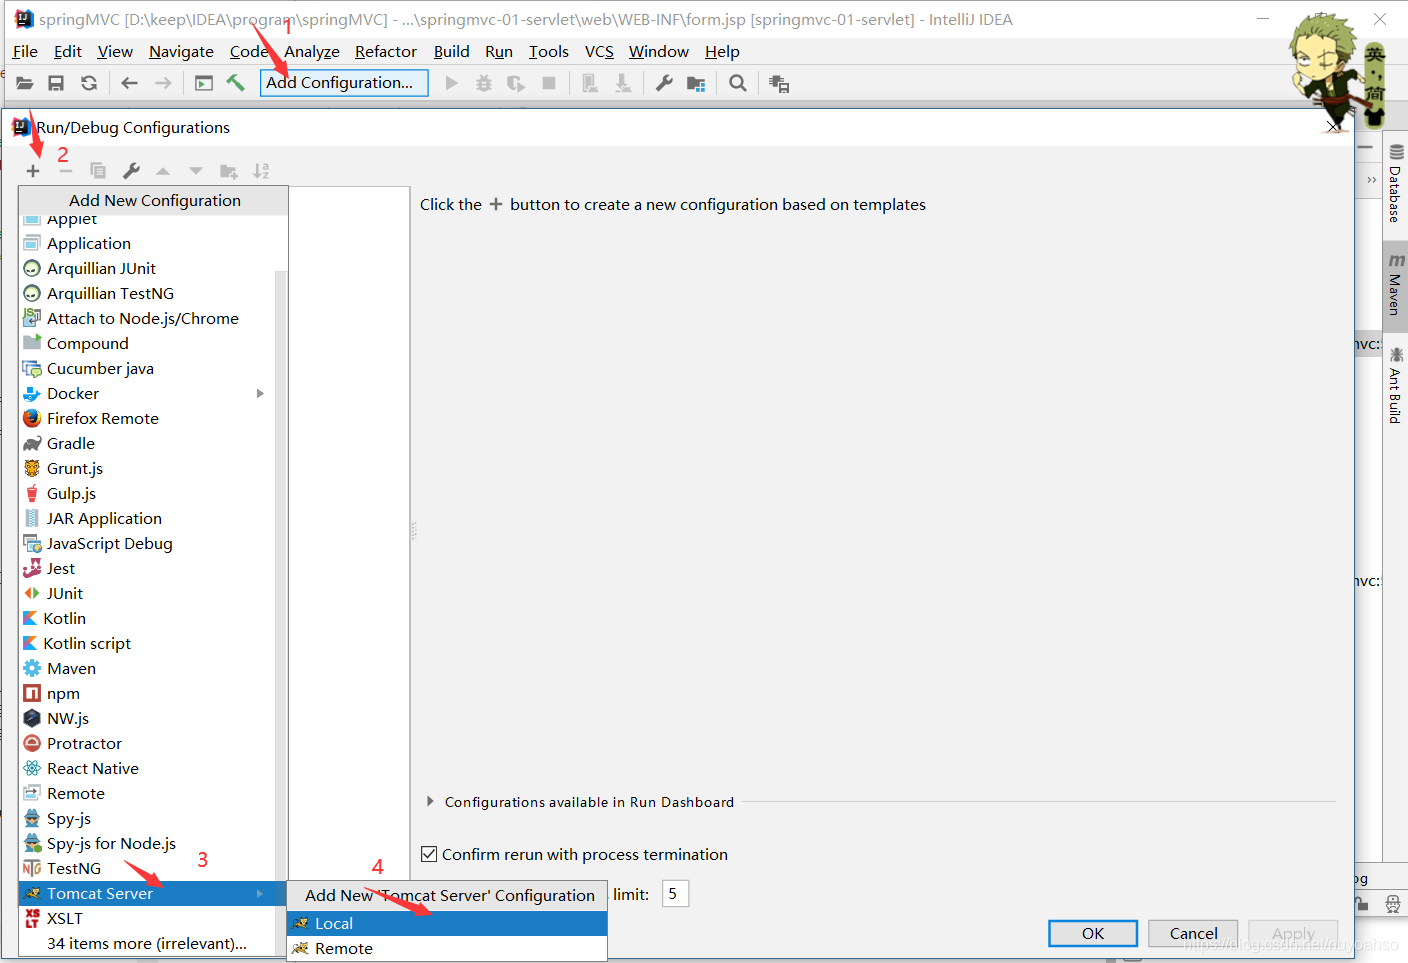Click the OK button
The width and height of the screenshot is (1408, 963).
[x=1093, y=933]
